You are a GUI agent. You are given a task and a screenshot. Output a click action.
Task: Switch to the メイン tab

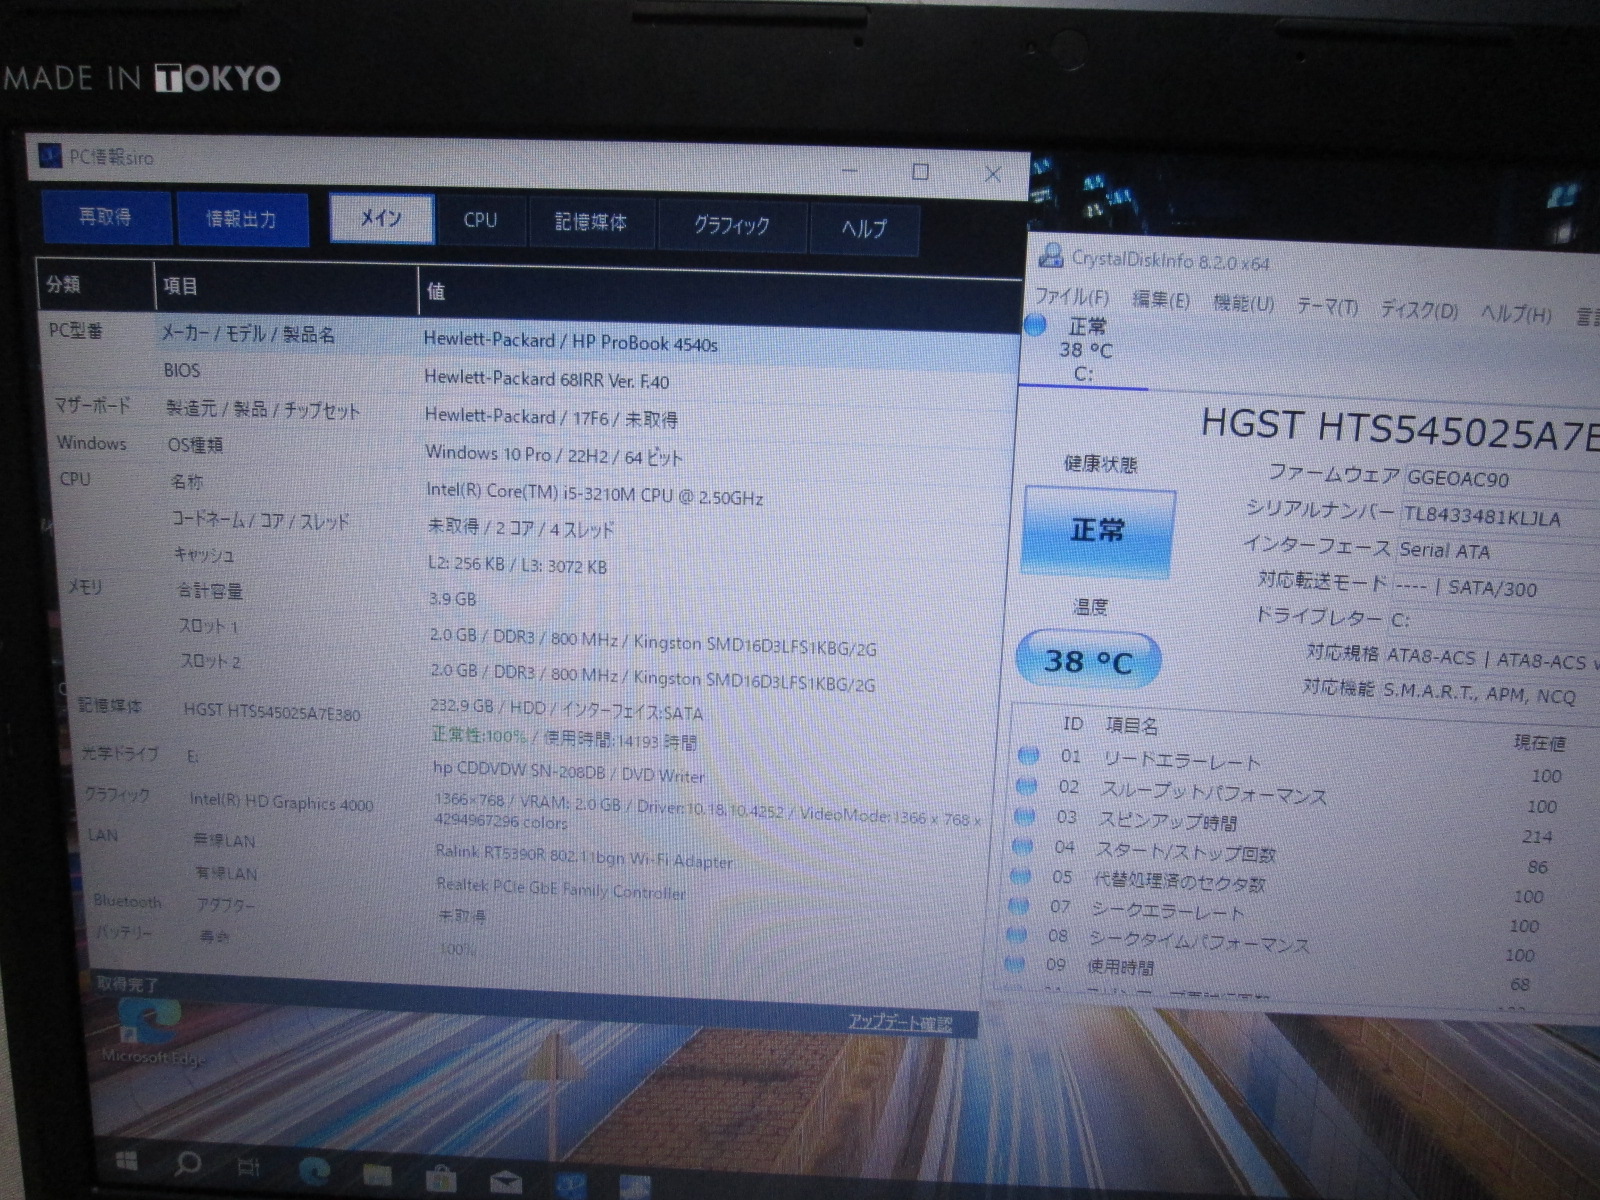click(x=381, y=219)
